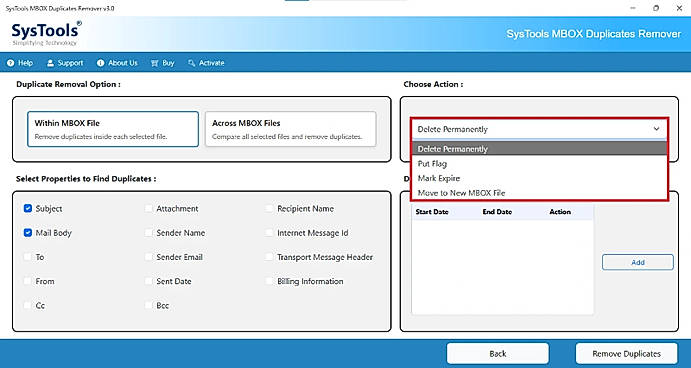Select the Within MBOX File option

pos(113,129)
